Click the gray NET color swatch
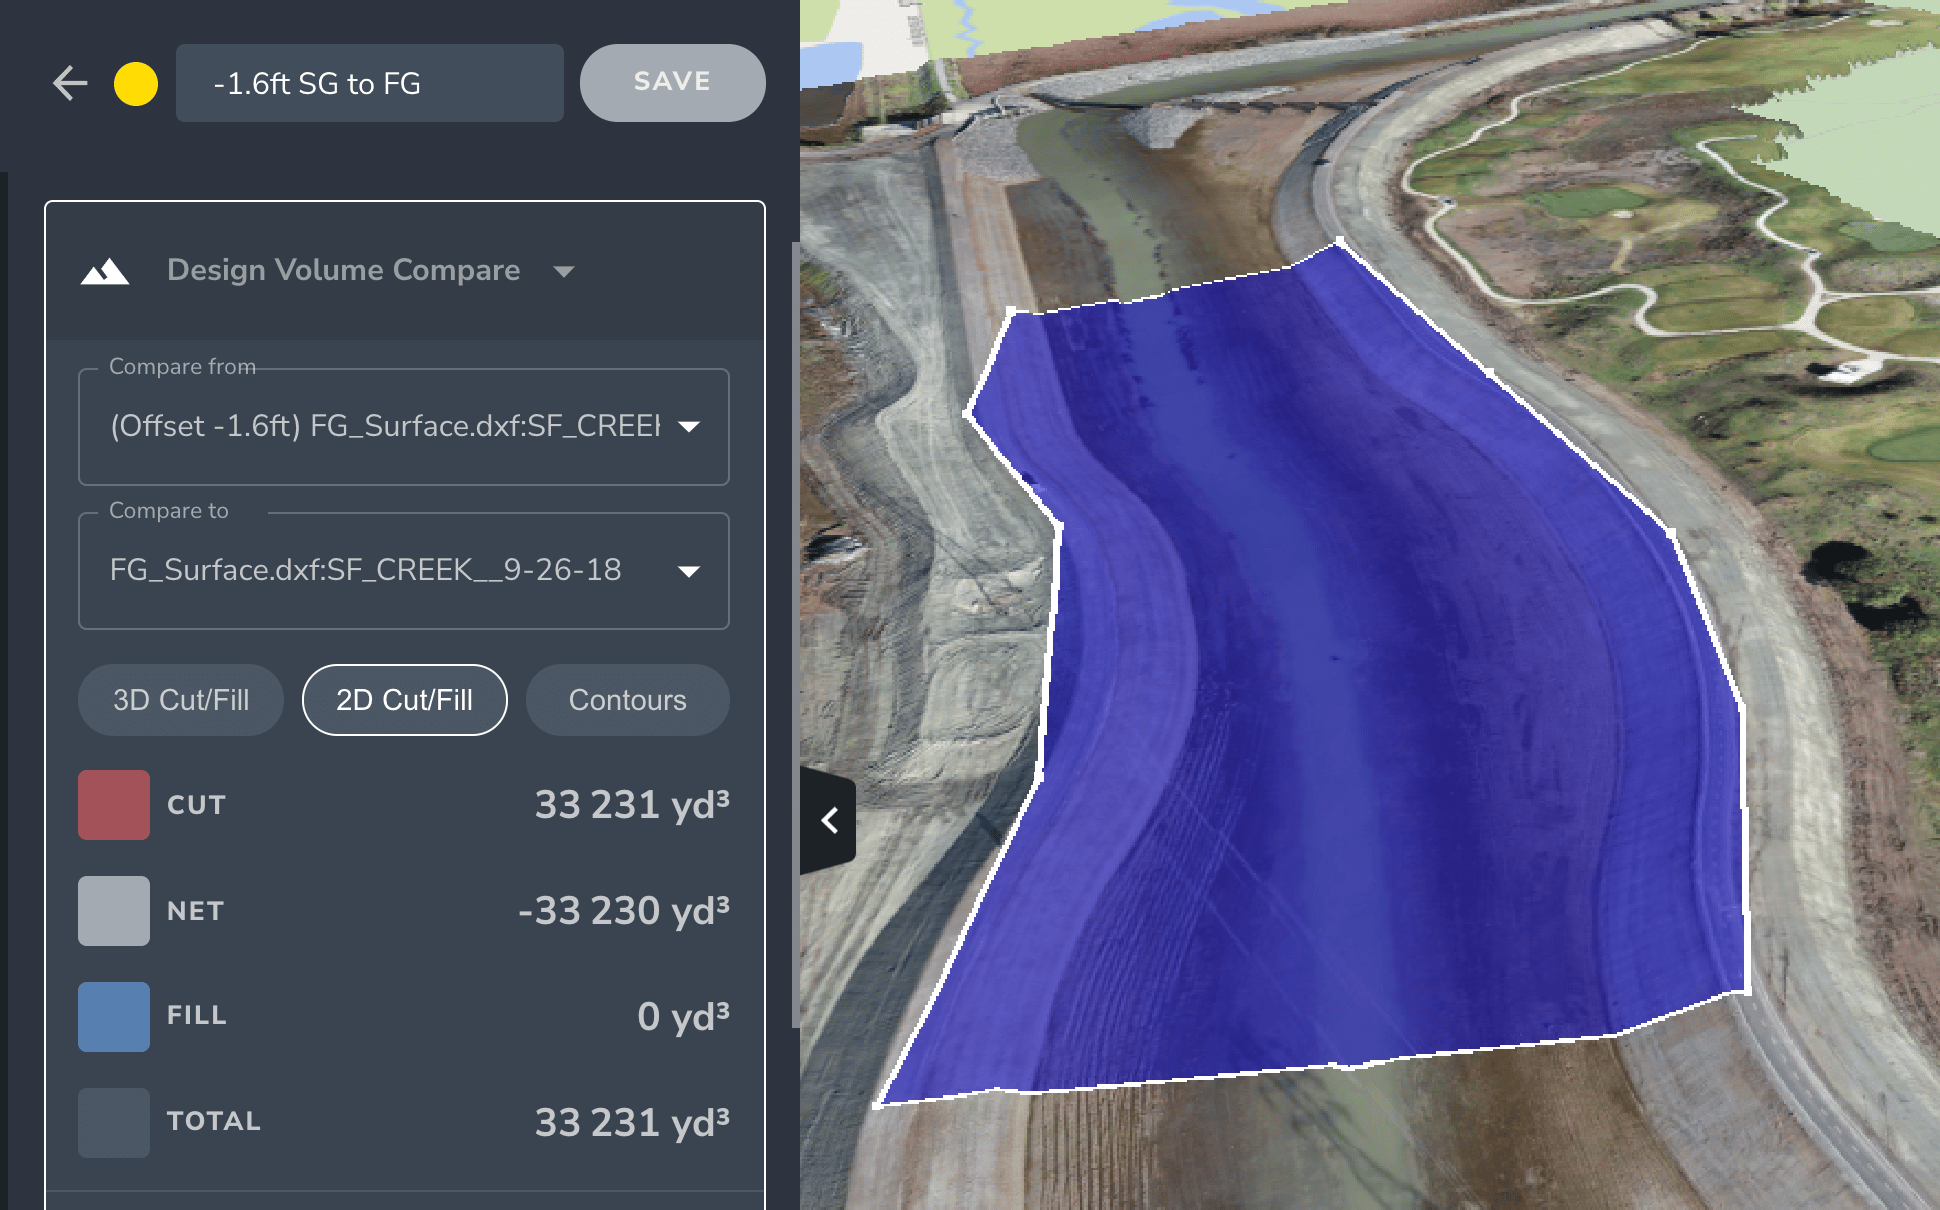 tap(114, 911)
